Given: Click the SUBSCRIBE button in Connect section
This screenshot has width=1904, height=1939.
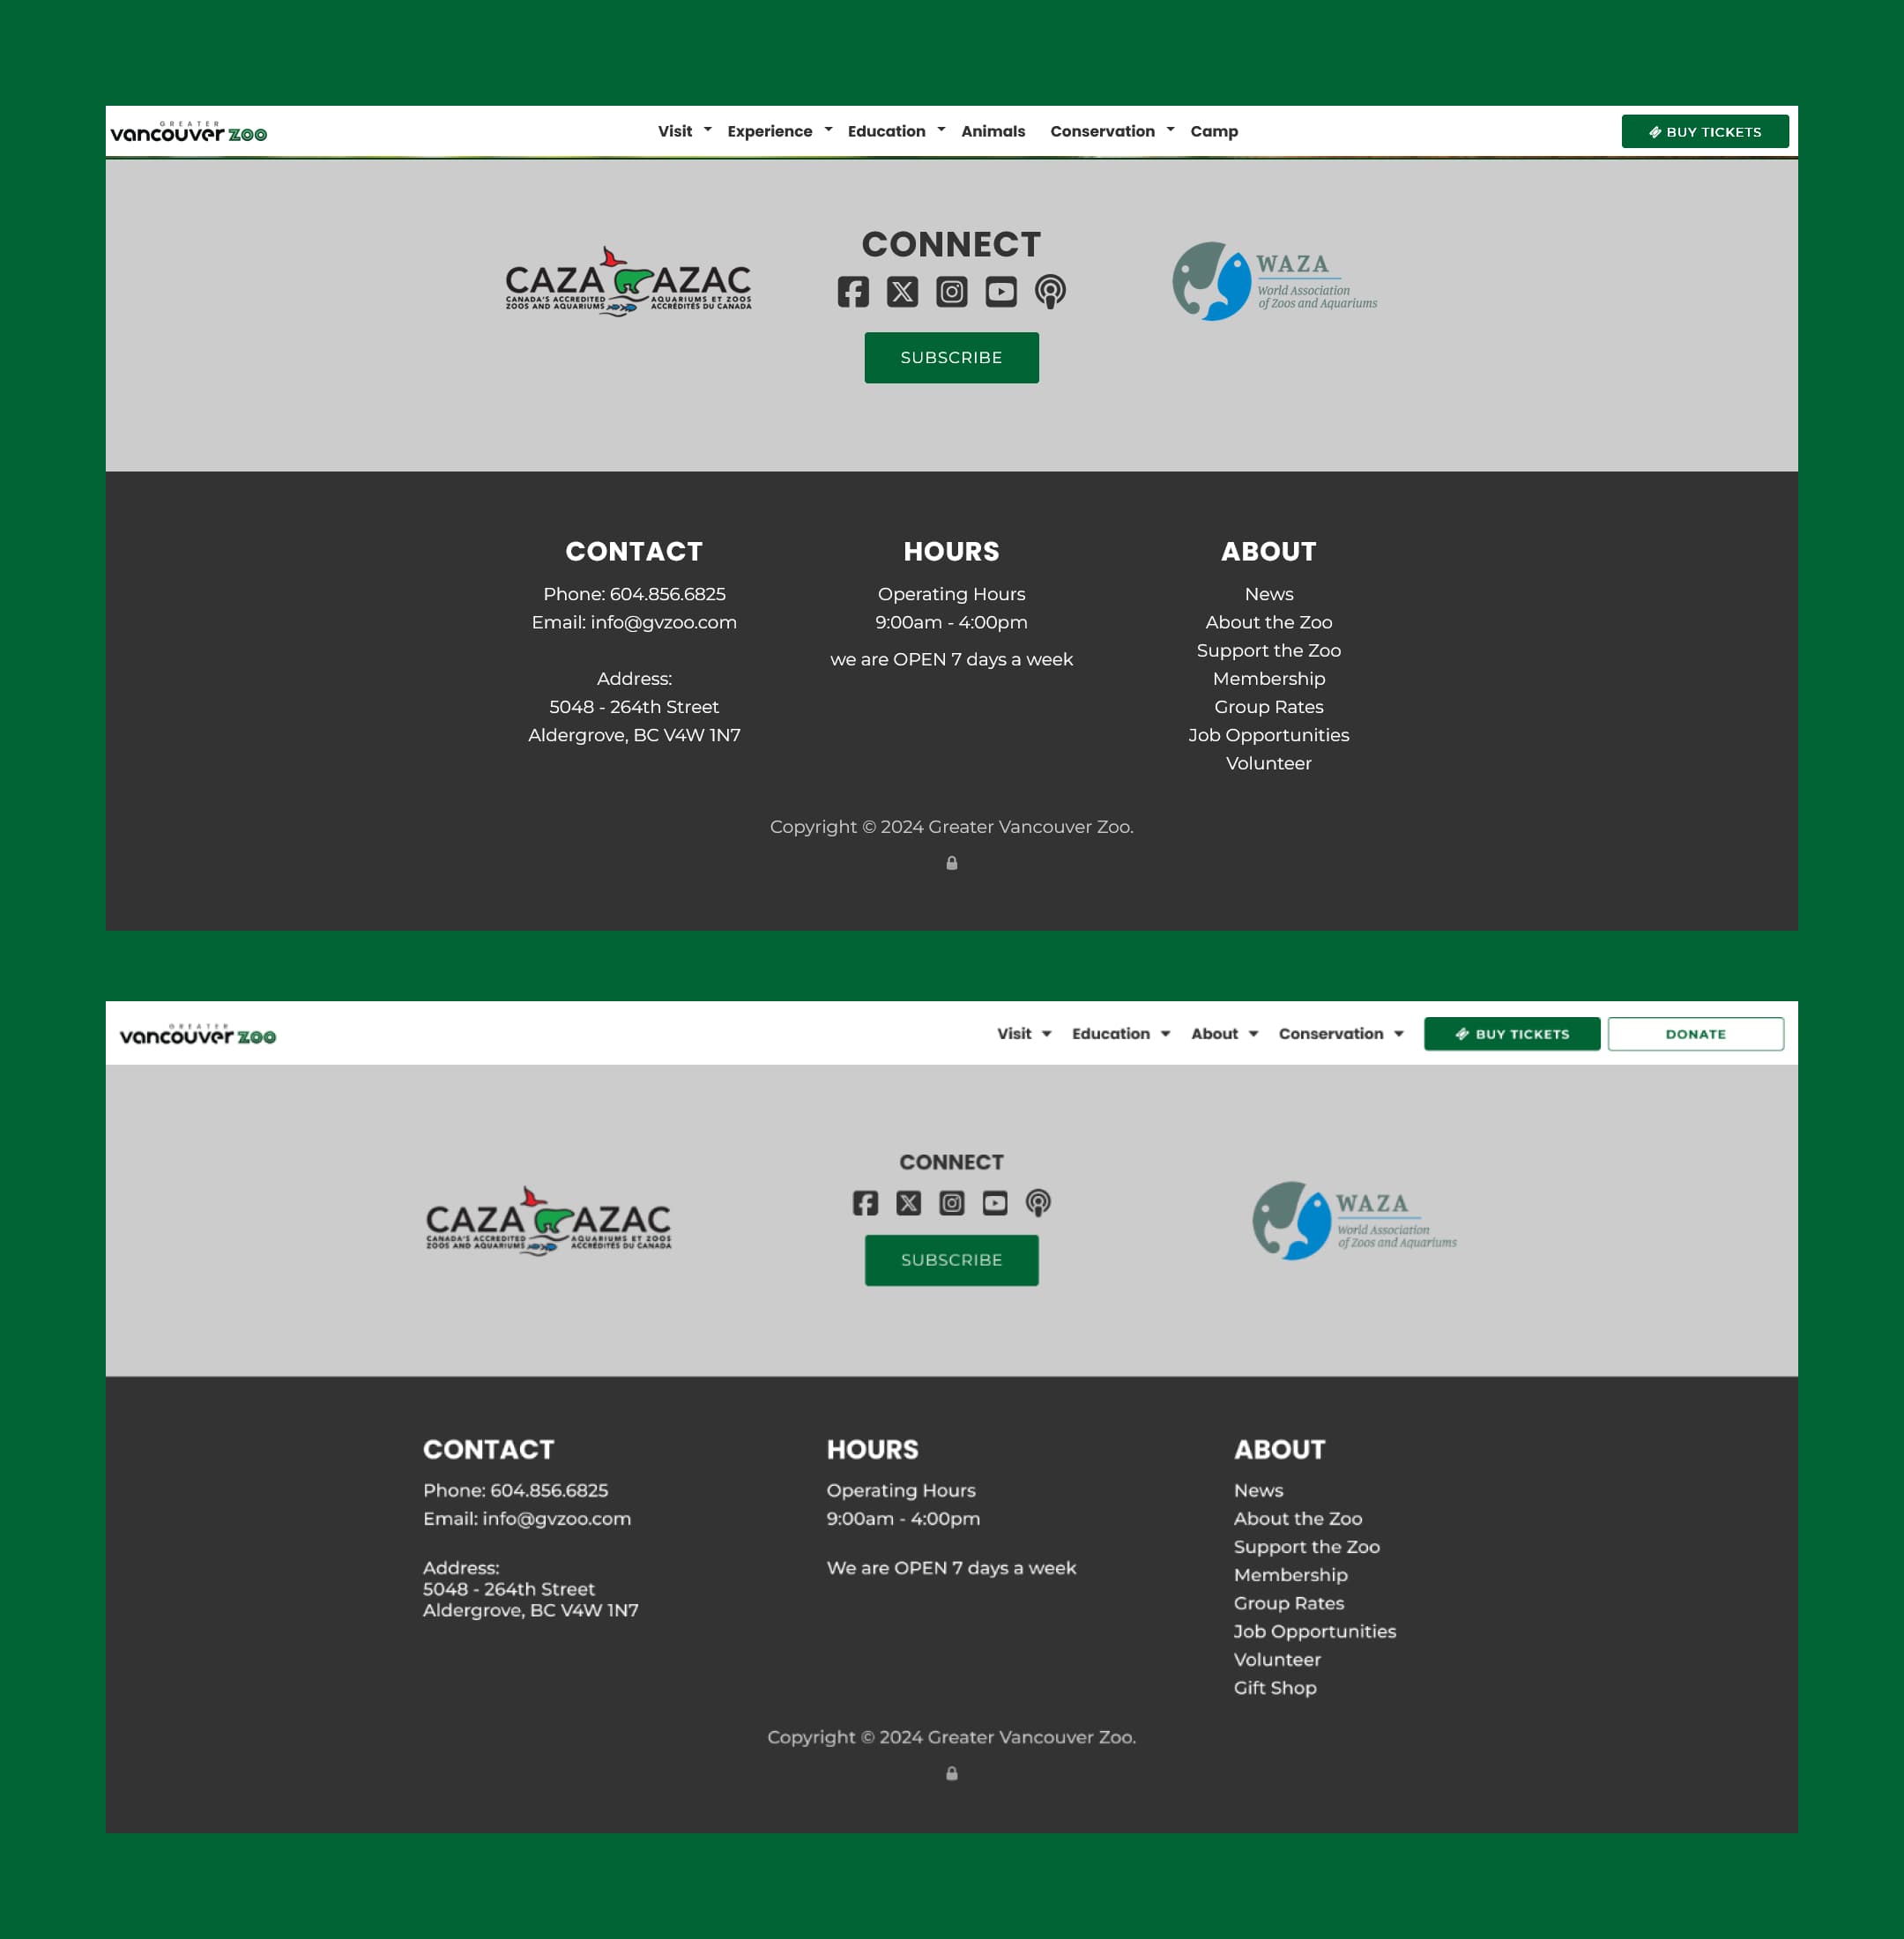Looking at the screenshot, I should tap(952, 358).
